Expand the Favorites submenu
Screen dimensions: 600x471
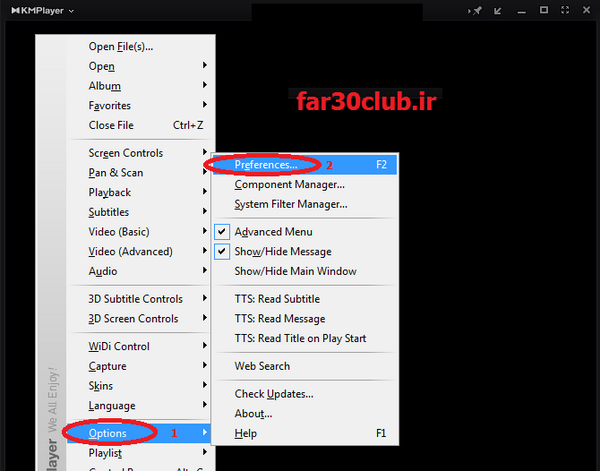coord(140,106)
